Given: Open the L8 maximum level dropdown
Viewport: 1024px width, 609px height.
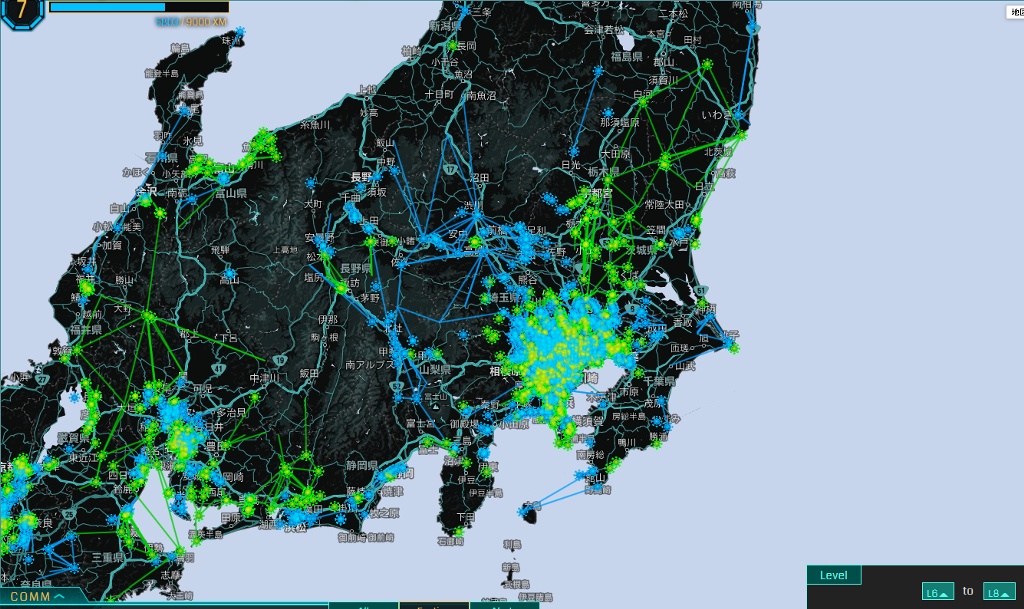Looking at the screenshot, I should coord(999,592).
